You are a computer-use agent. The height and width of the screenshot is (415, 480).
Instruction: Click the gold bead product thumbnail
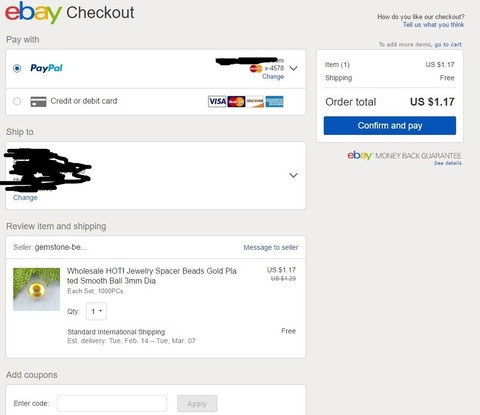[36, 289]
